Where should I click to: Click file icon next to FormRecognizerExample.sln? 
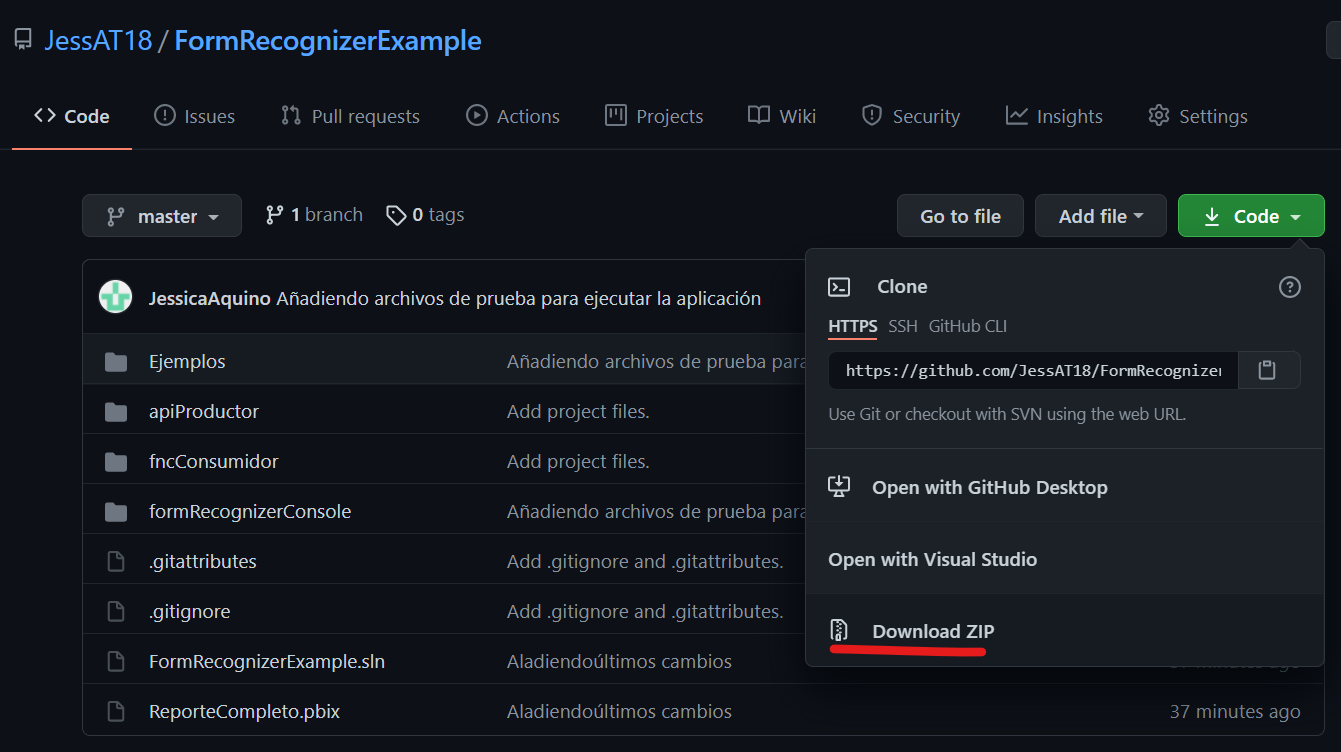(x=116, y=661)
